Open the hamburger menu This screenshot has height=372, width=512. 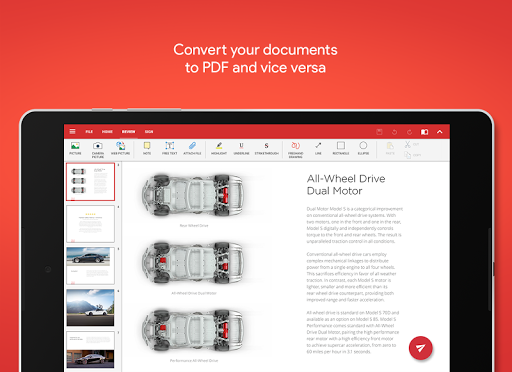click(72, 132)
